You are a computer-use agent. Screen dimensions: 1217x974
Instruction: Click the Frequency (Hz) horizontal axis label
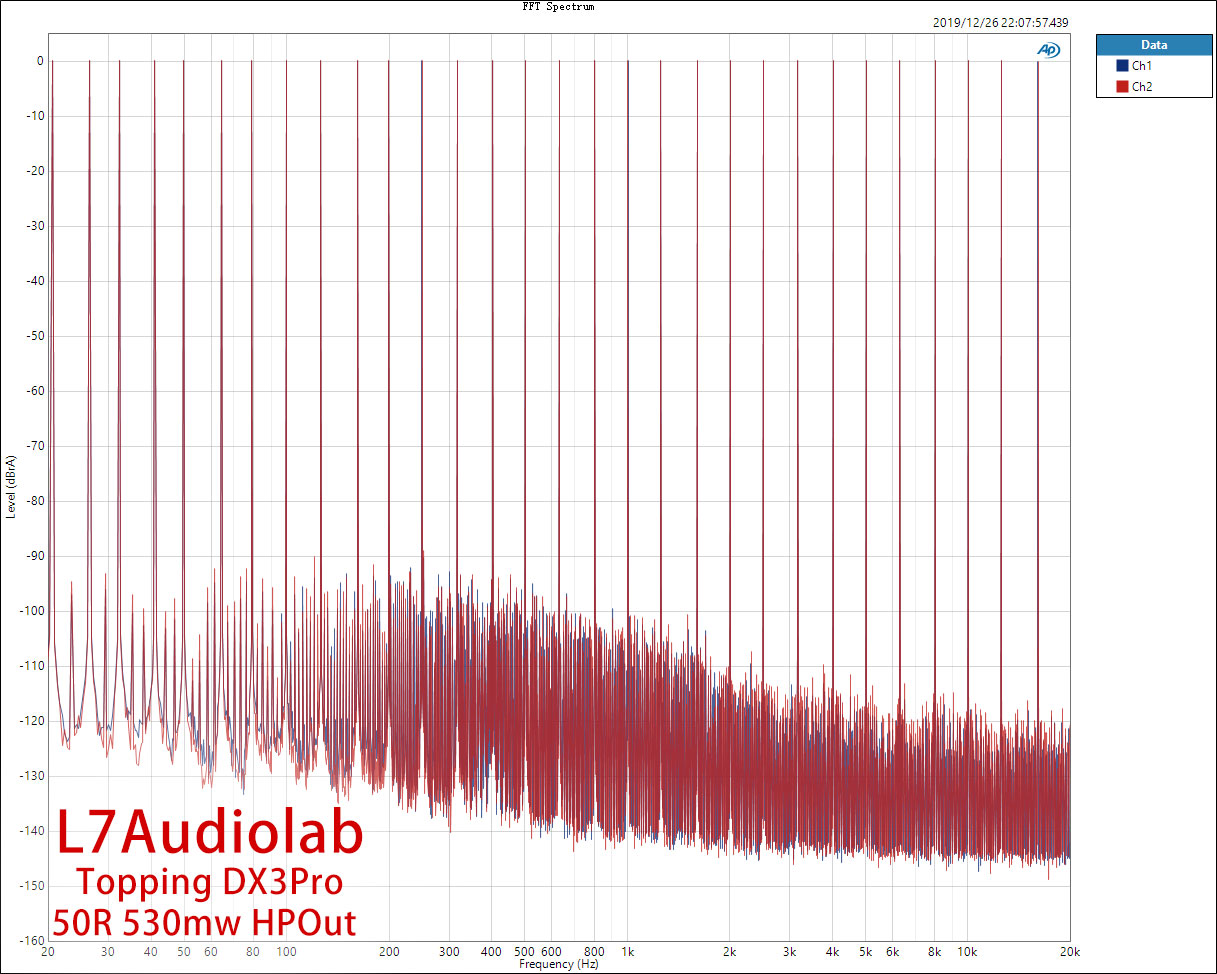coord(558,964)
